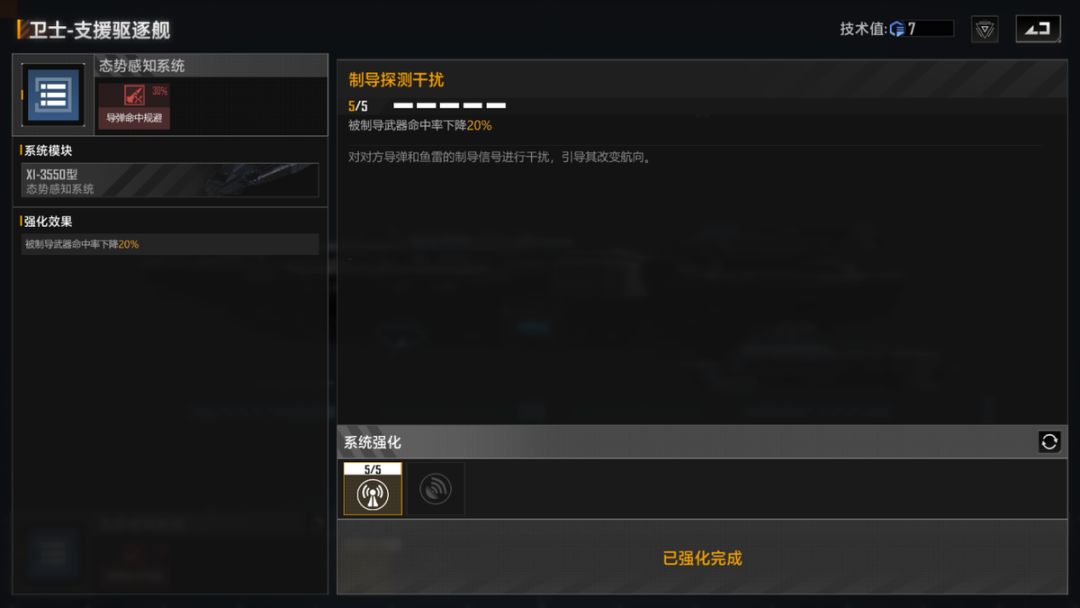The image size is (1080, 608).
Task: Click the 被制导武器命中率下降20% effect row
Action: [x=169, y=244]
